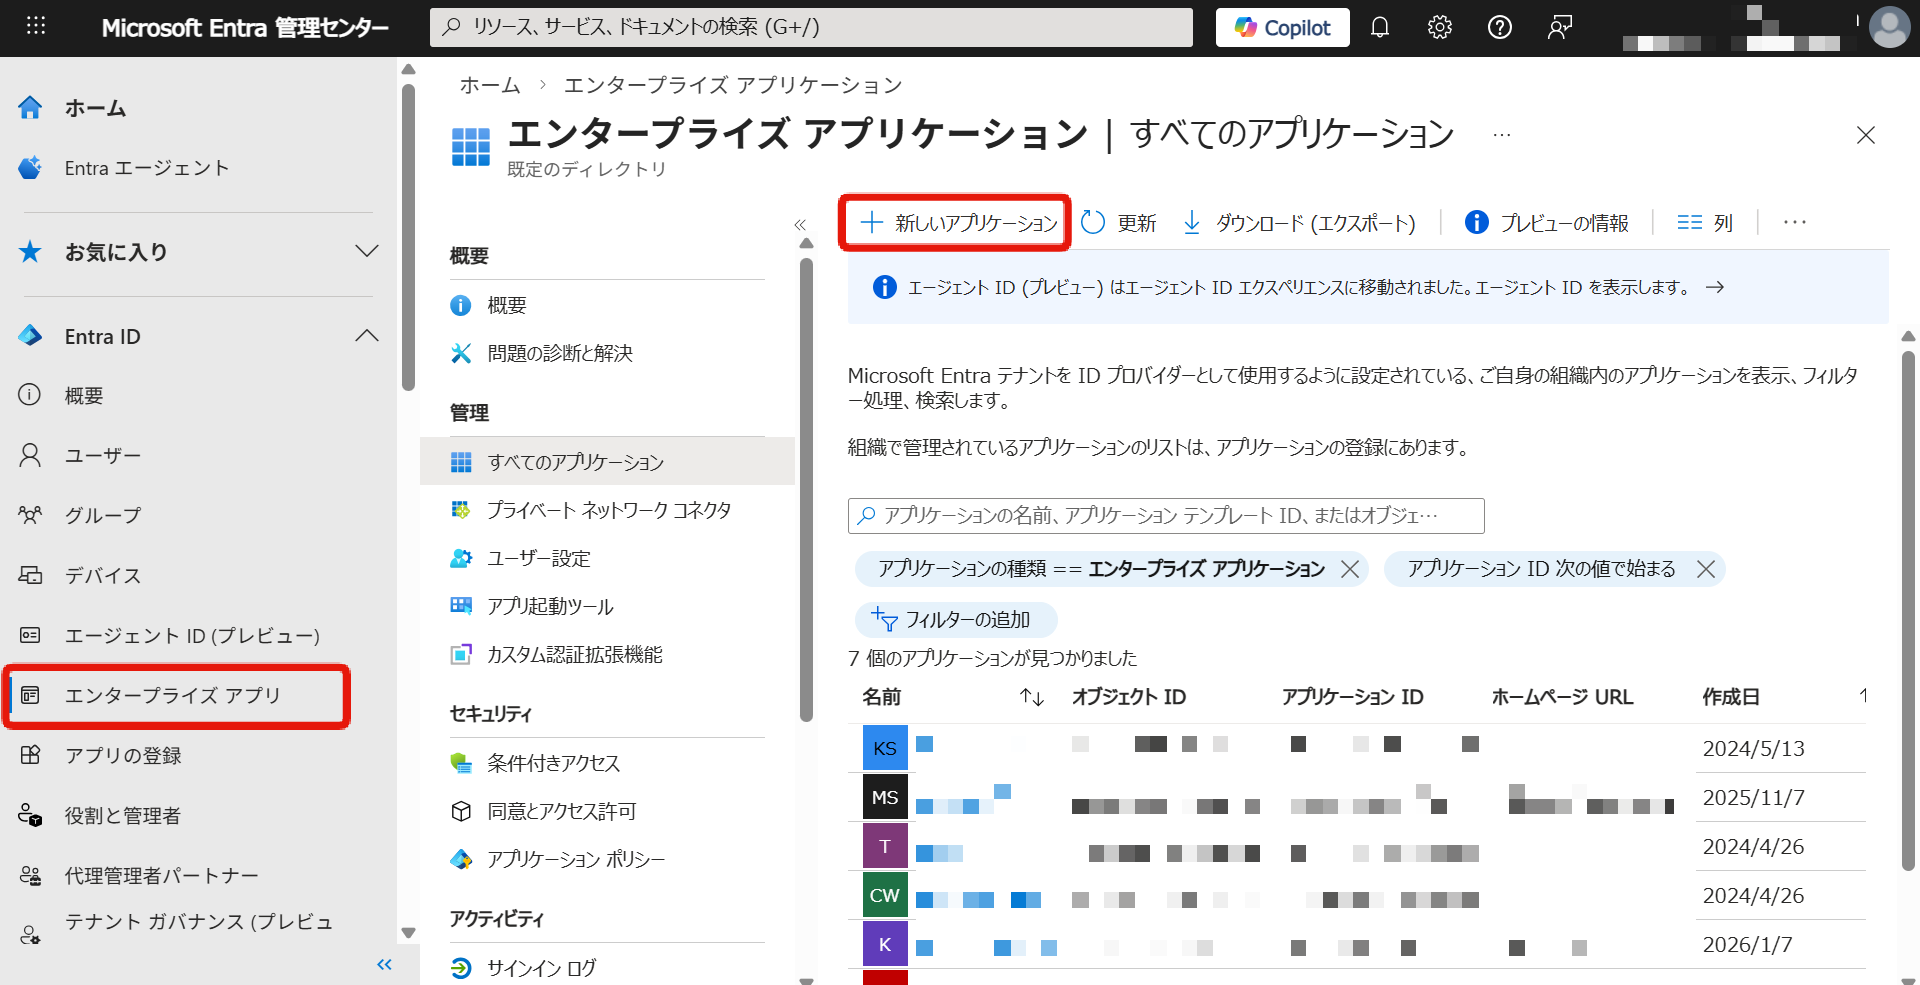Open the help question mark icon
This screenshot has width=1920, height=985.
click(1499, 27)
